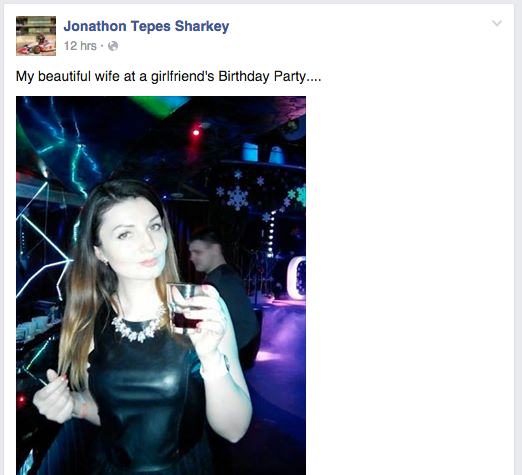Image resolution: width=522 pixels, height=475 pixels.
Task: Select the 'Birthday Party....' post text
Action: coord(270,76)
